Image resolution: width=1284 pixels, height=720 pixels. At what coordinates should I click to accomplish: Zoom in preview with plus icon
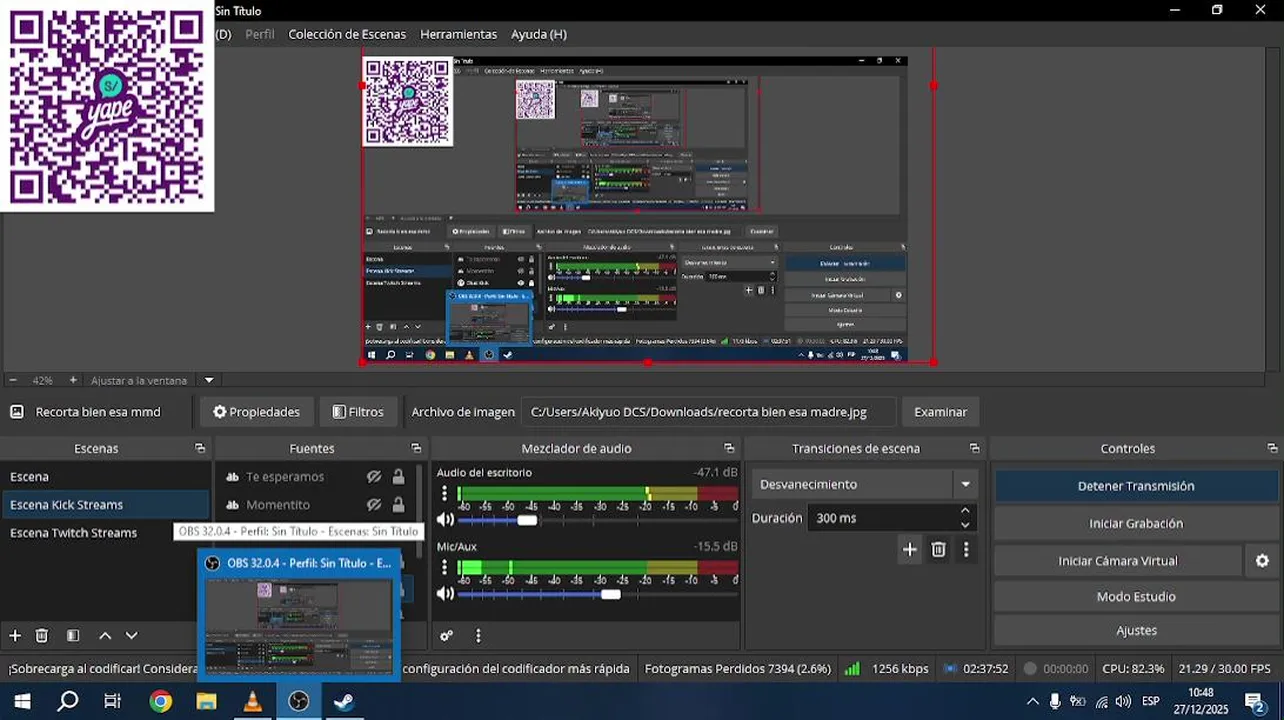(x=73, y=380)
